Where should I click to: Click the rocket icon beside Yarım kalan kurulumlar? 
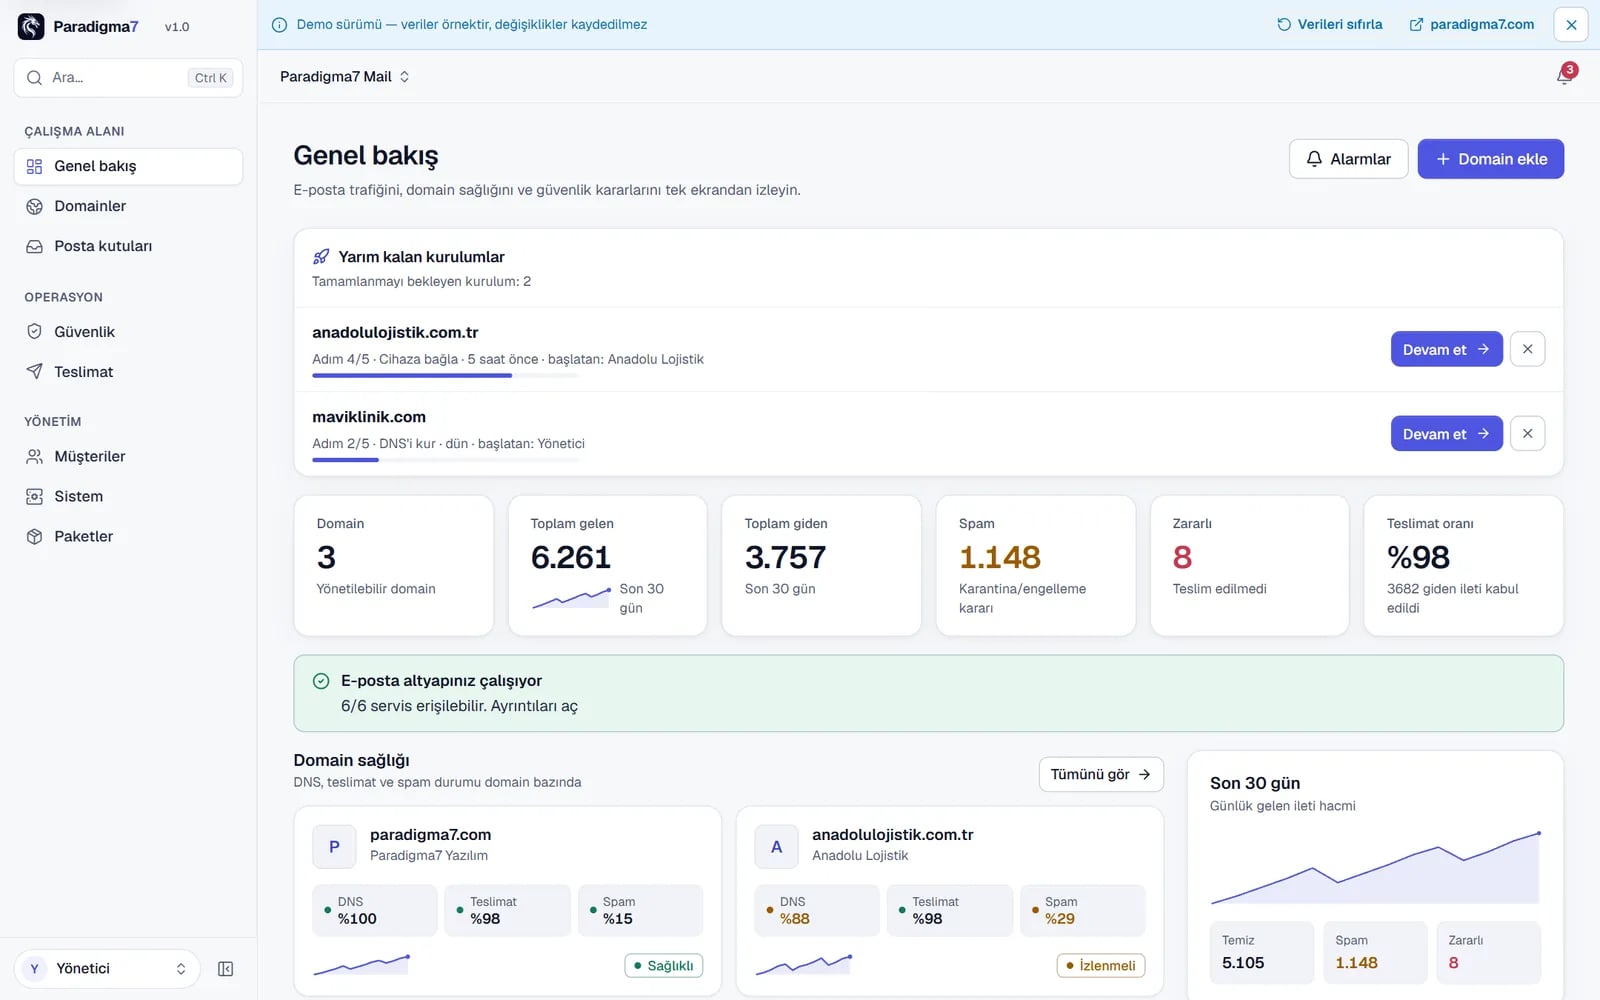[321, 257]
